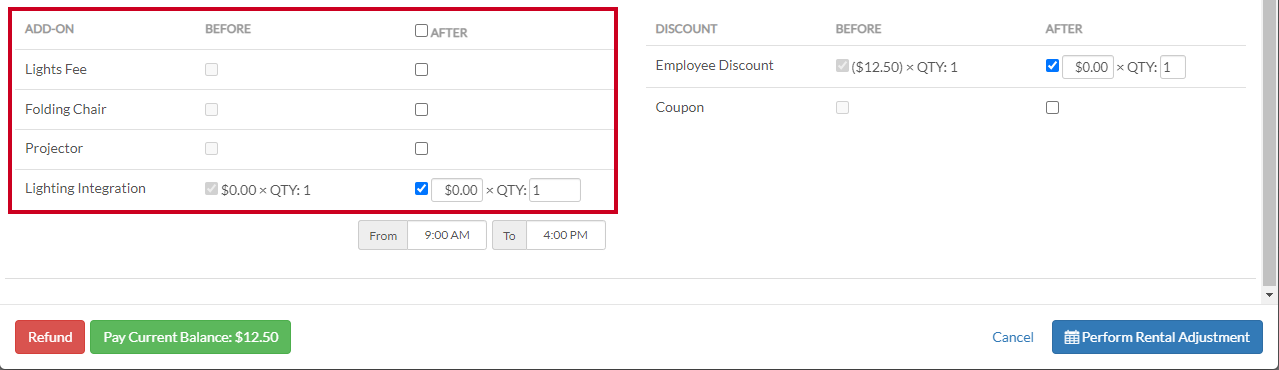Click the scrollbar down arrow
Image resolution: width=1279 pixels, height=370 pixels.
pos(1270,296)
